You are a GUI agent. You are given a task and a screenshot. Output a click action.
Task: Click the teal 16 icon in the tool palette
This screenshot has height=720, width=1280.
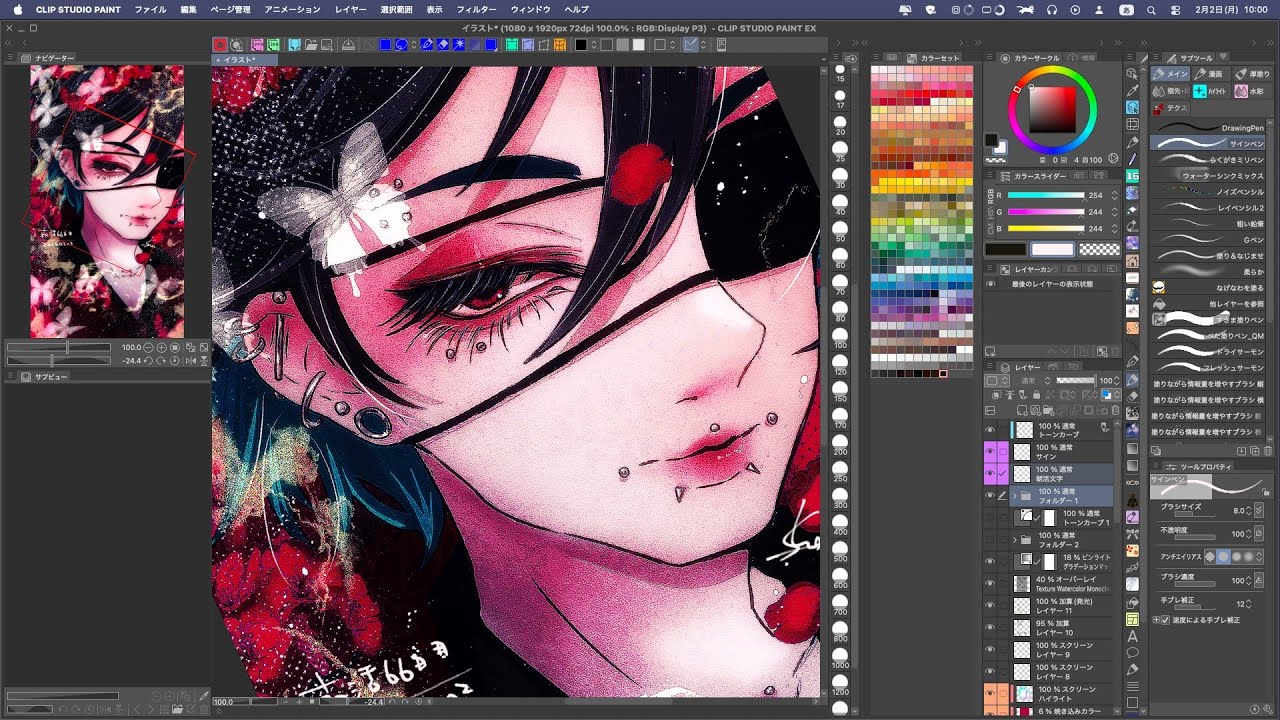coord(1132,175)
